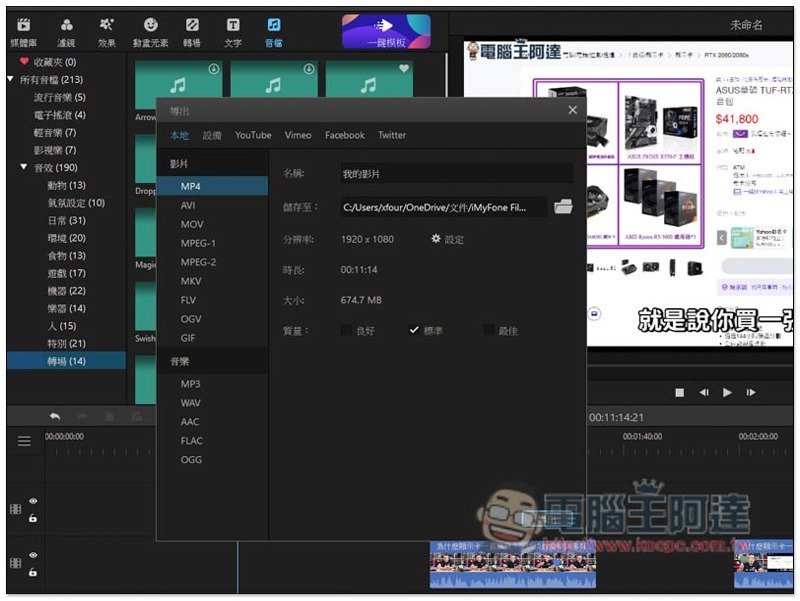Check the 良好 quality option
This screenshot has width=800, height=601.
(x=346, y=330)
